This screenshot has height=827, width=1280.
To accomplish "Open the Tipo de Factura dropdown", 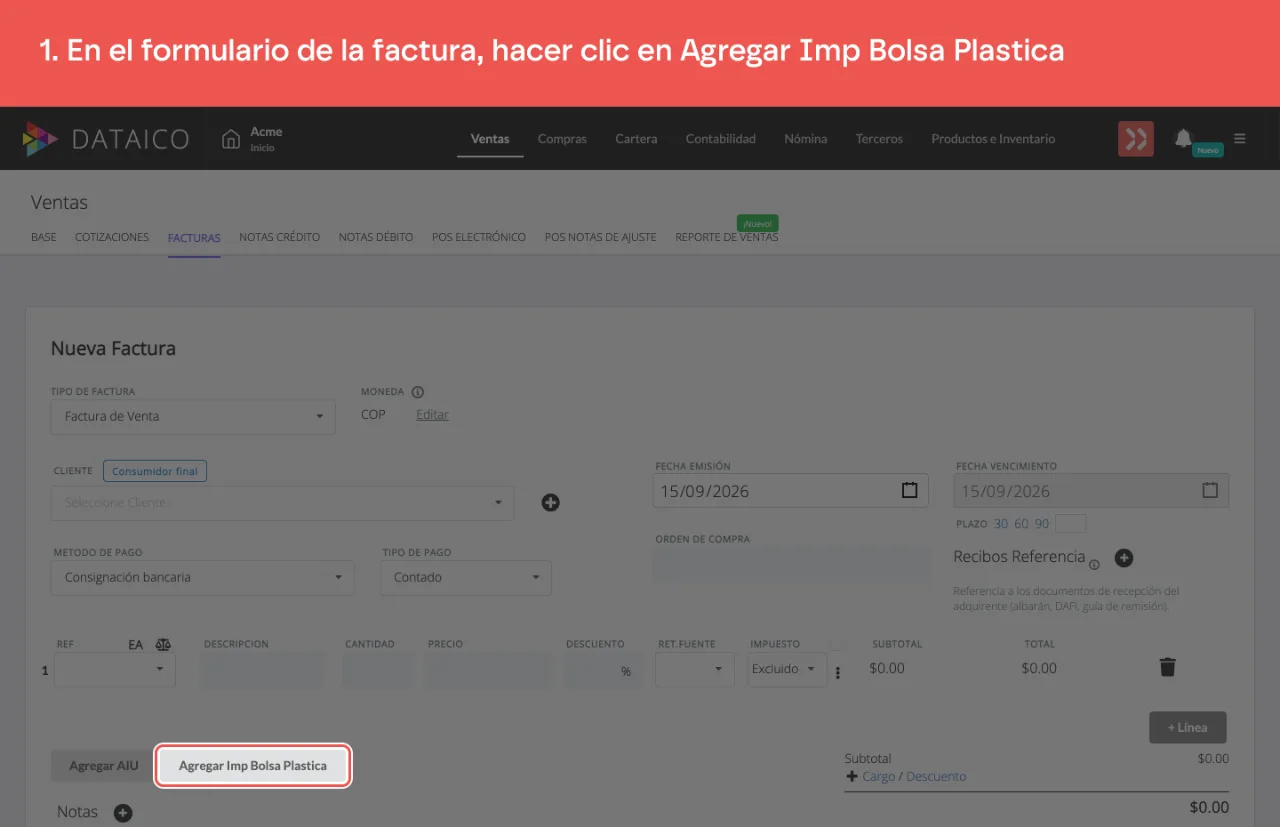I will (193, 416).
